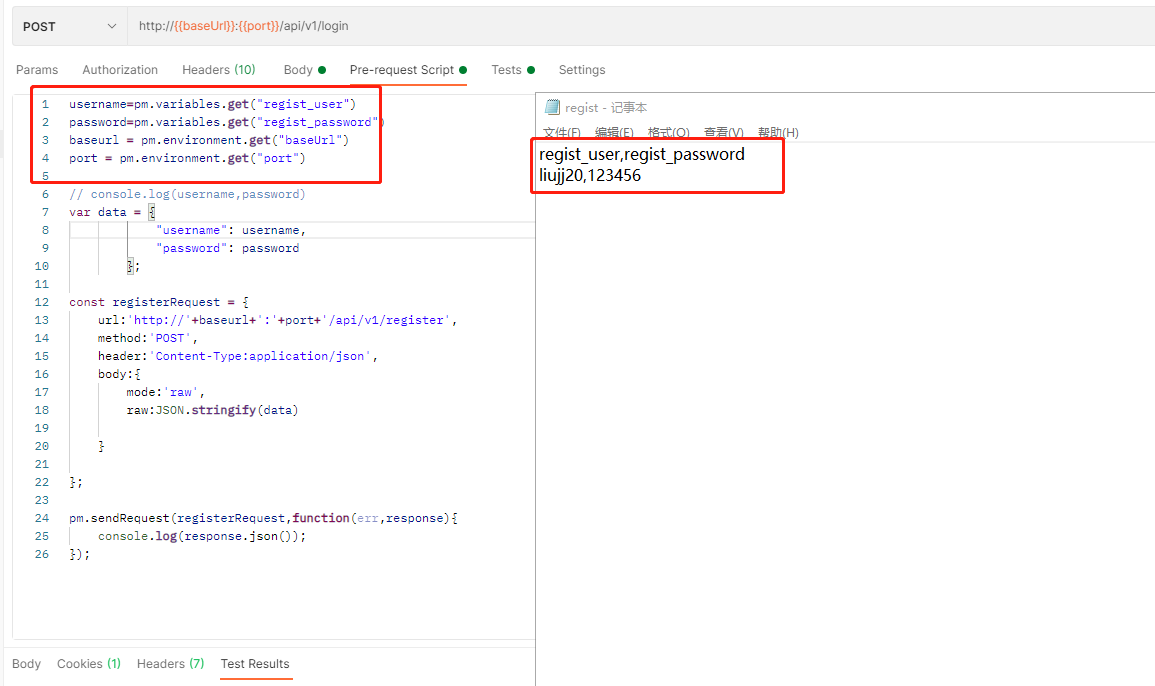The image size is (1155, 686).
Task: Click the 'port = pm.environment.get' line
Action: (187, 158)
